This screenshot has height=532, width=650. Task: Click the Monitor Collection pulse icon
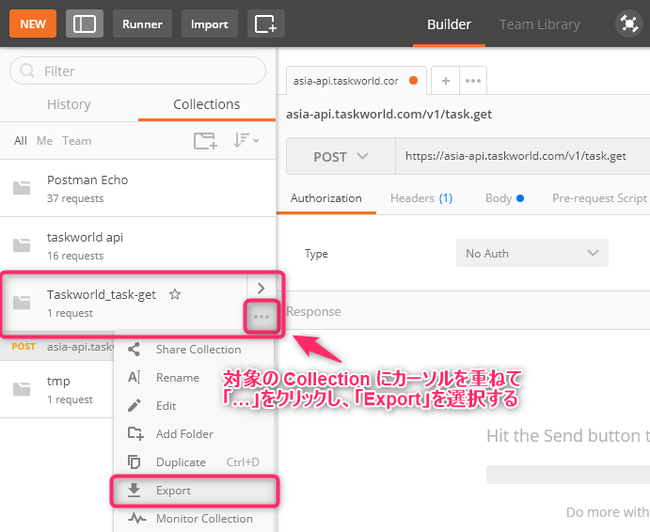tap(137, 518)
